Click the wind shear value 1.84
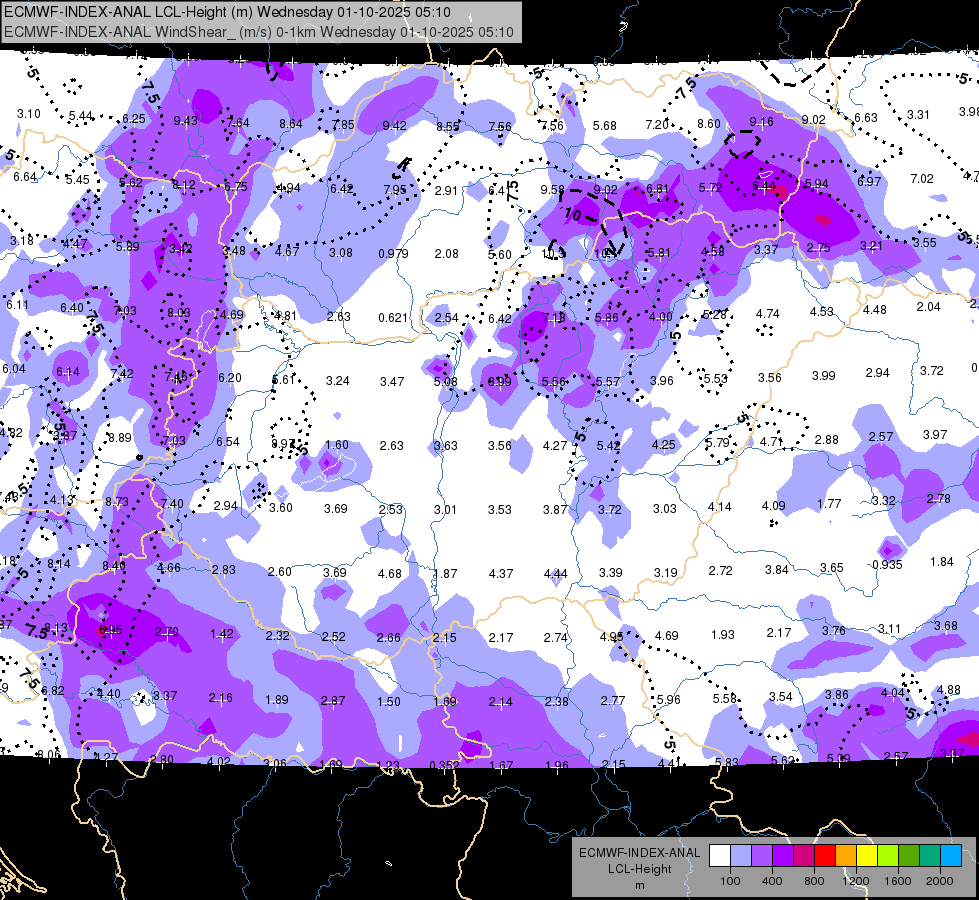The image size is (979, 900). (942, 562)
